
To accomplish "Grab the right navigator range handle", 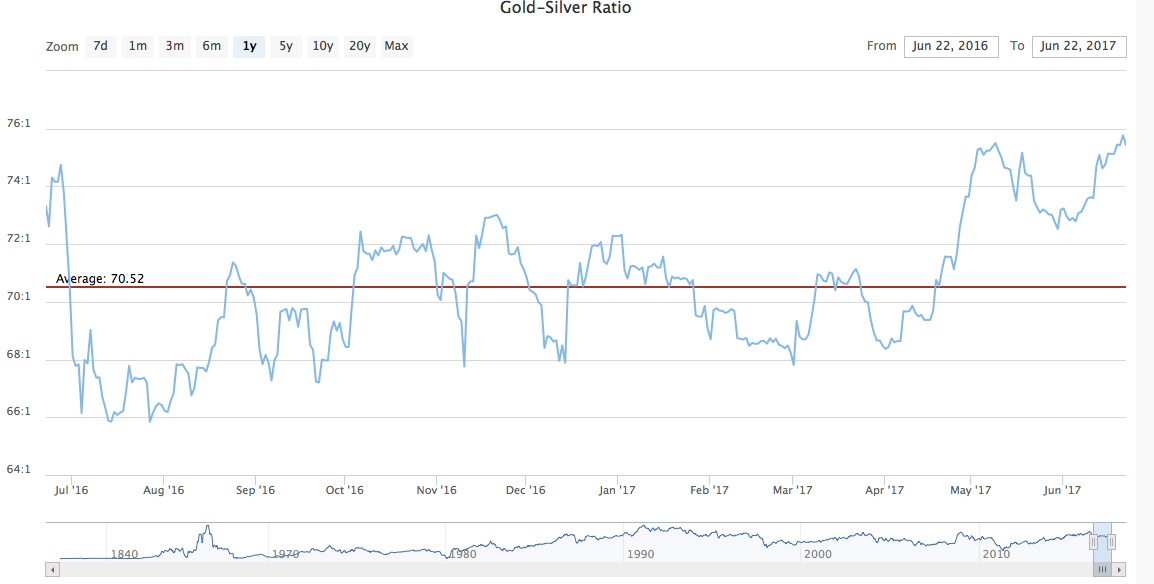I will tap(1111, 542).
